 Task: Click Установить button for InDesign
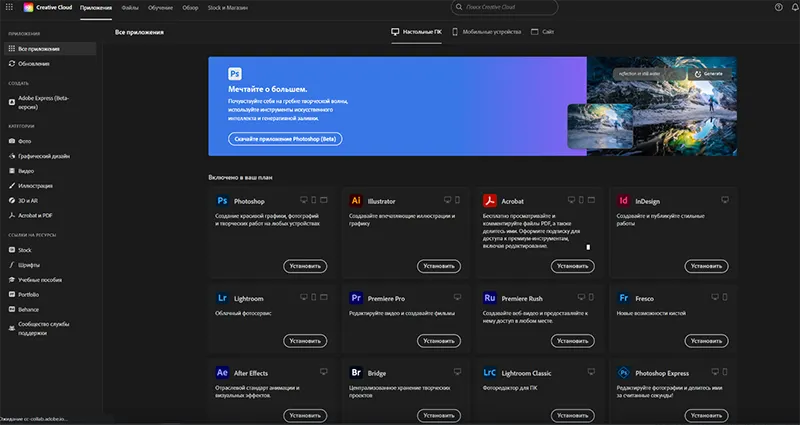tap(706, 266)
